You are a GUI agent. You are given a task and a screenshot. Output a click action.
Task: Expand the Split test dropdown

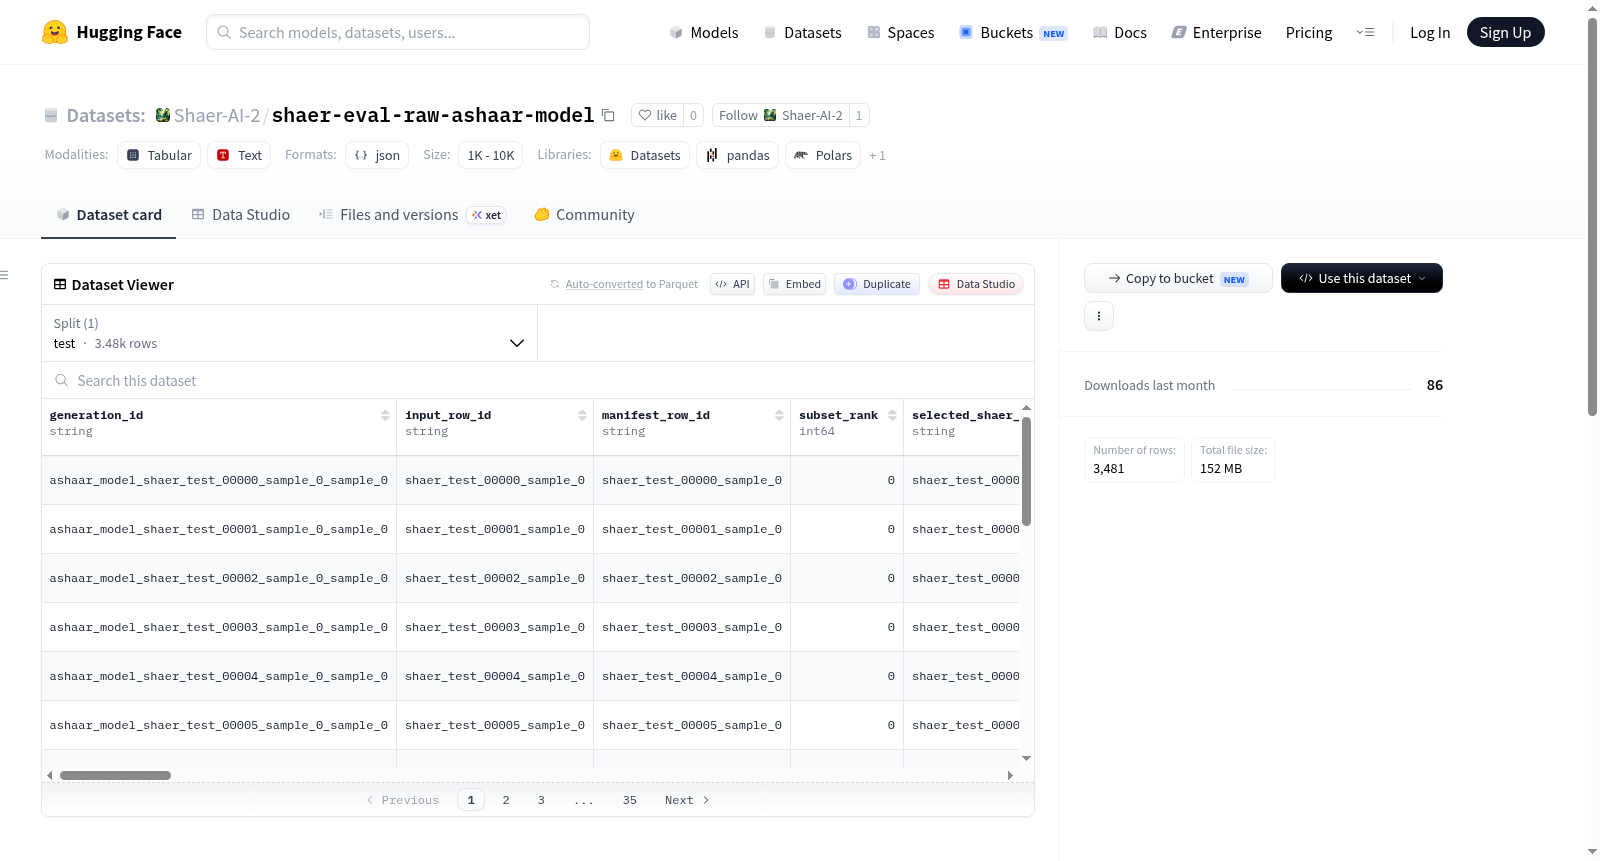[x=289, y=333]
